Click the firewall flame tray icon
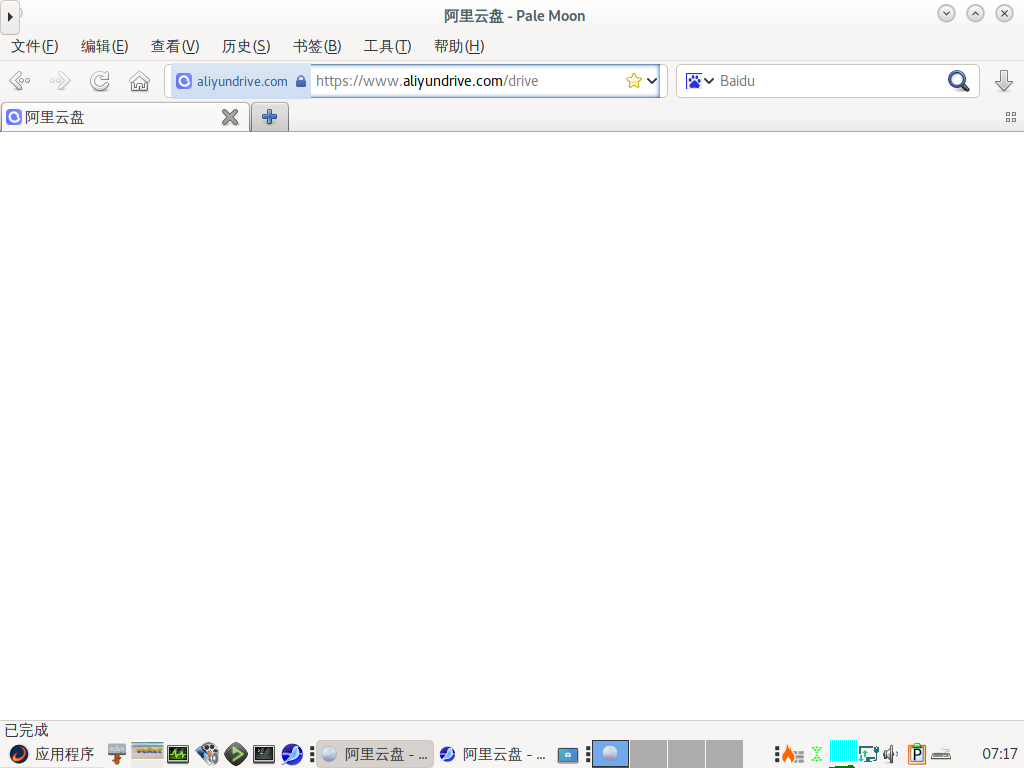 pyautogui.click(x=792, y=754)
